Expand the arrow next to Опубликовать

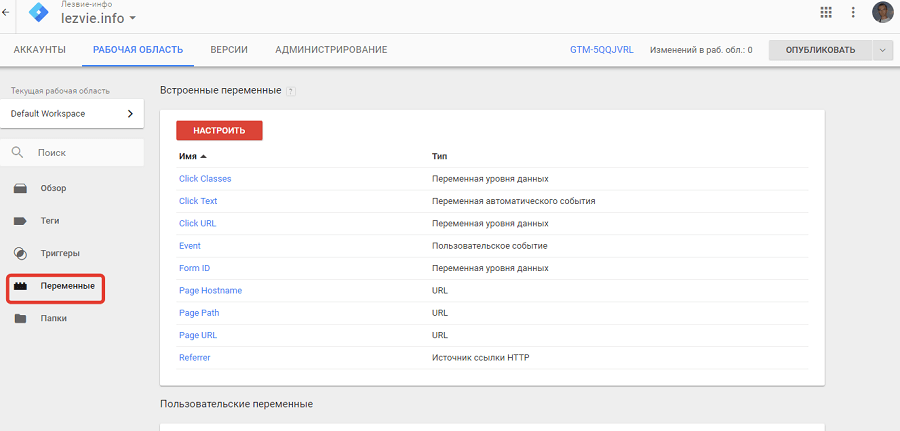pos(882,50)
